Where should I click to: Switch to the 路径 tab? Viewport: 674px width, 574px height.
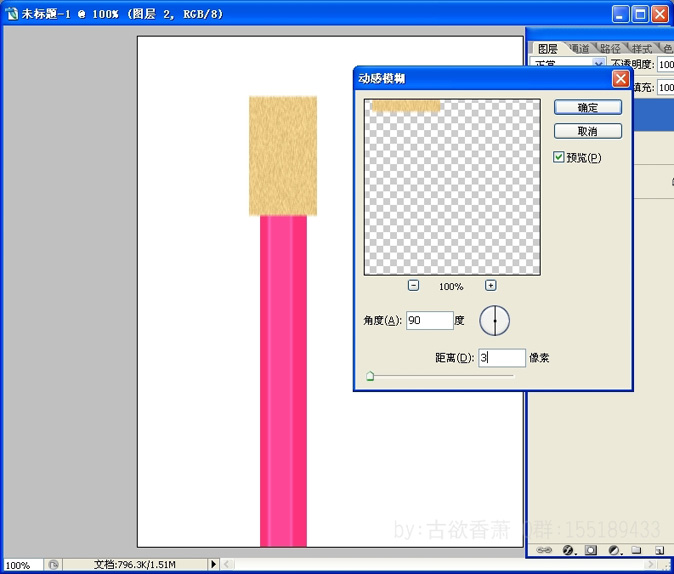tap(610, 49)
